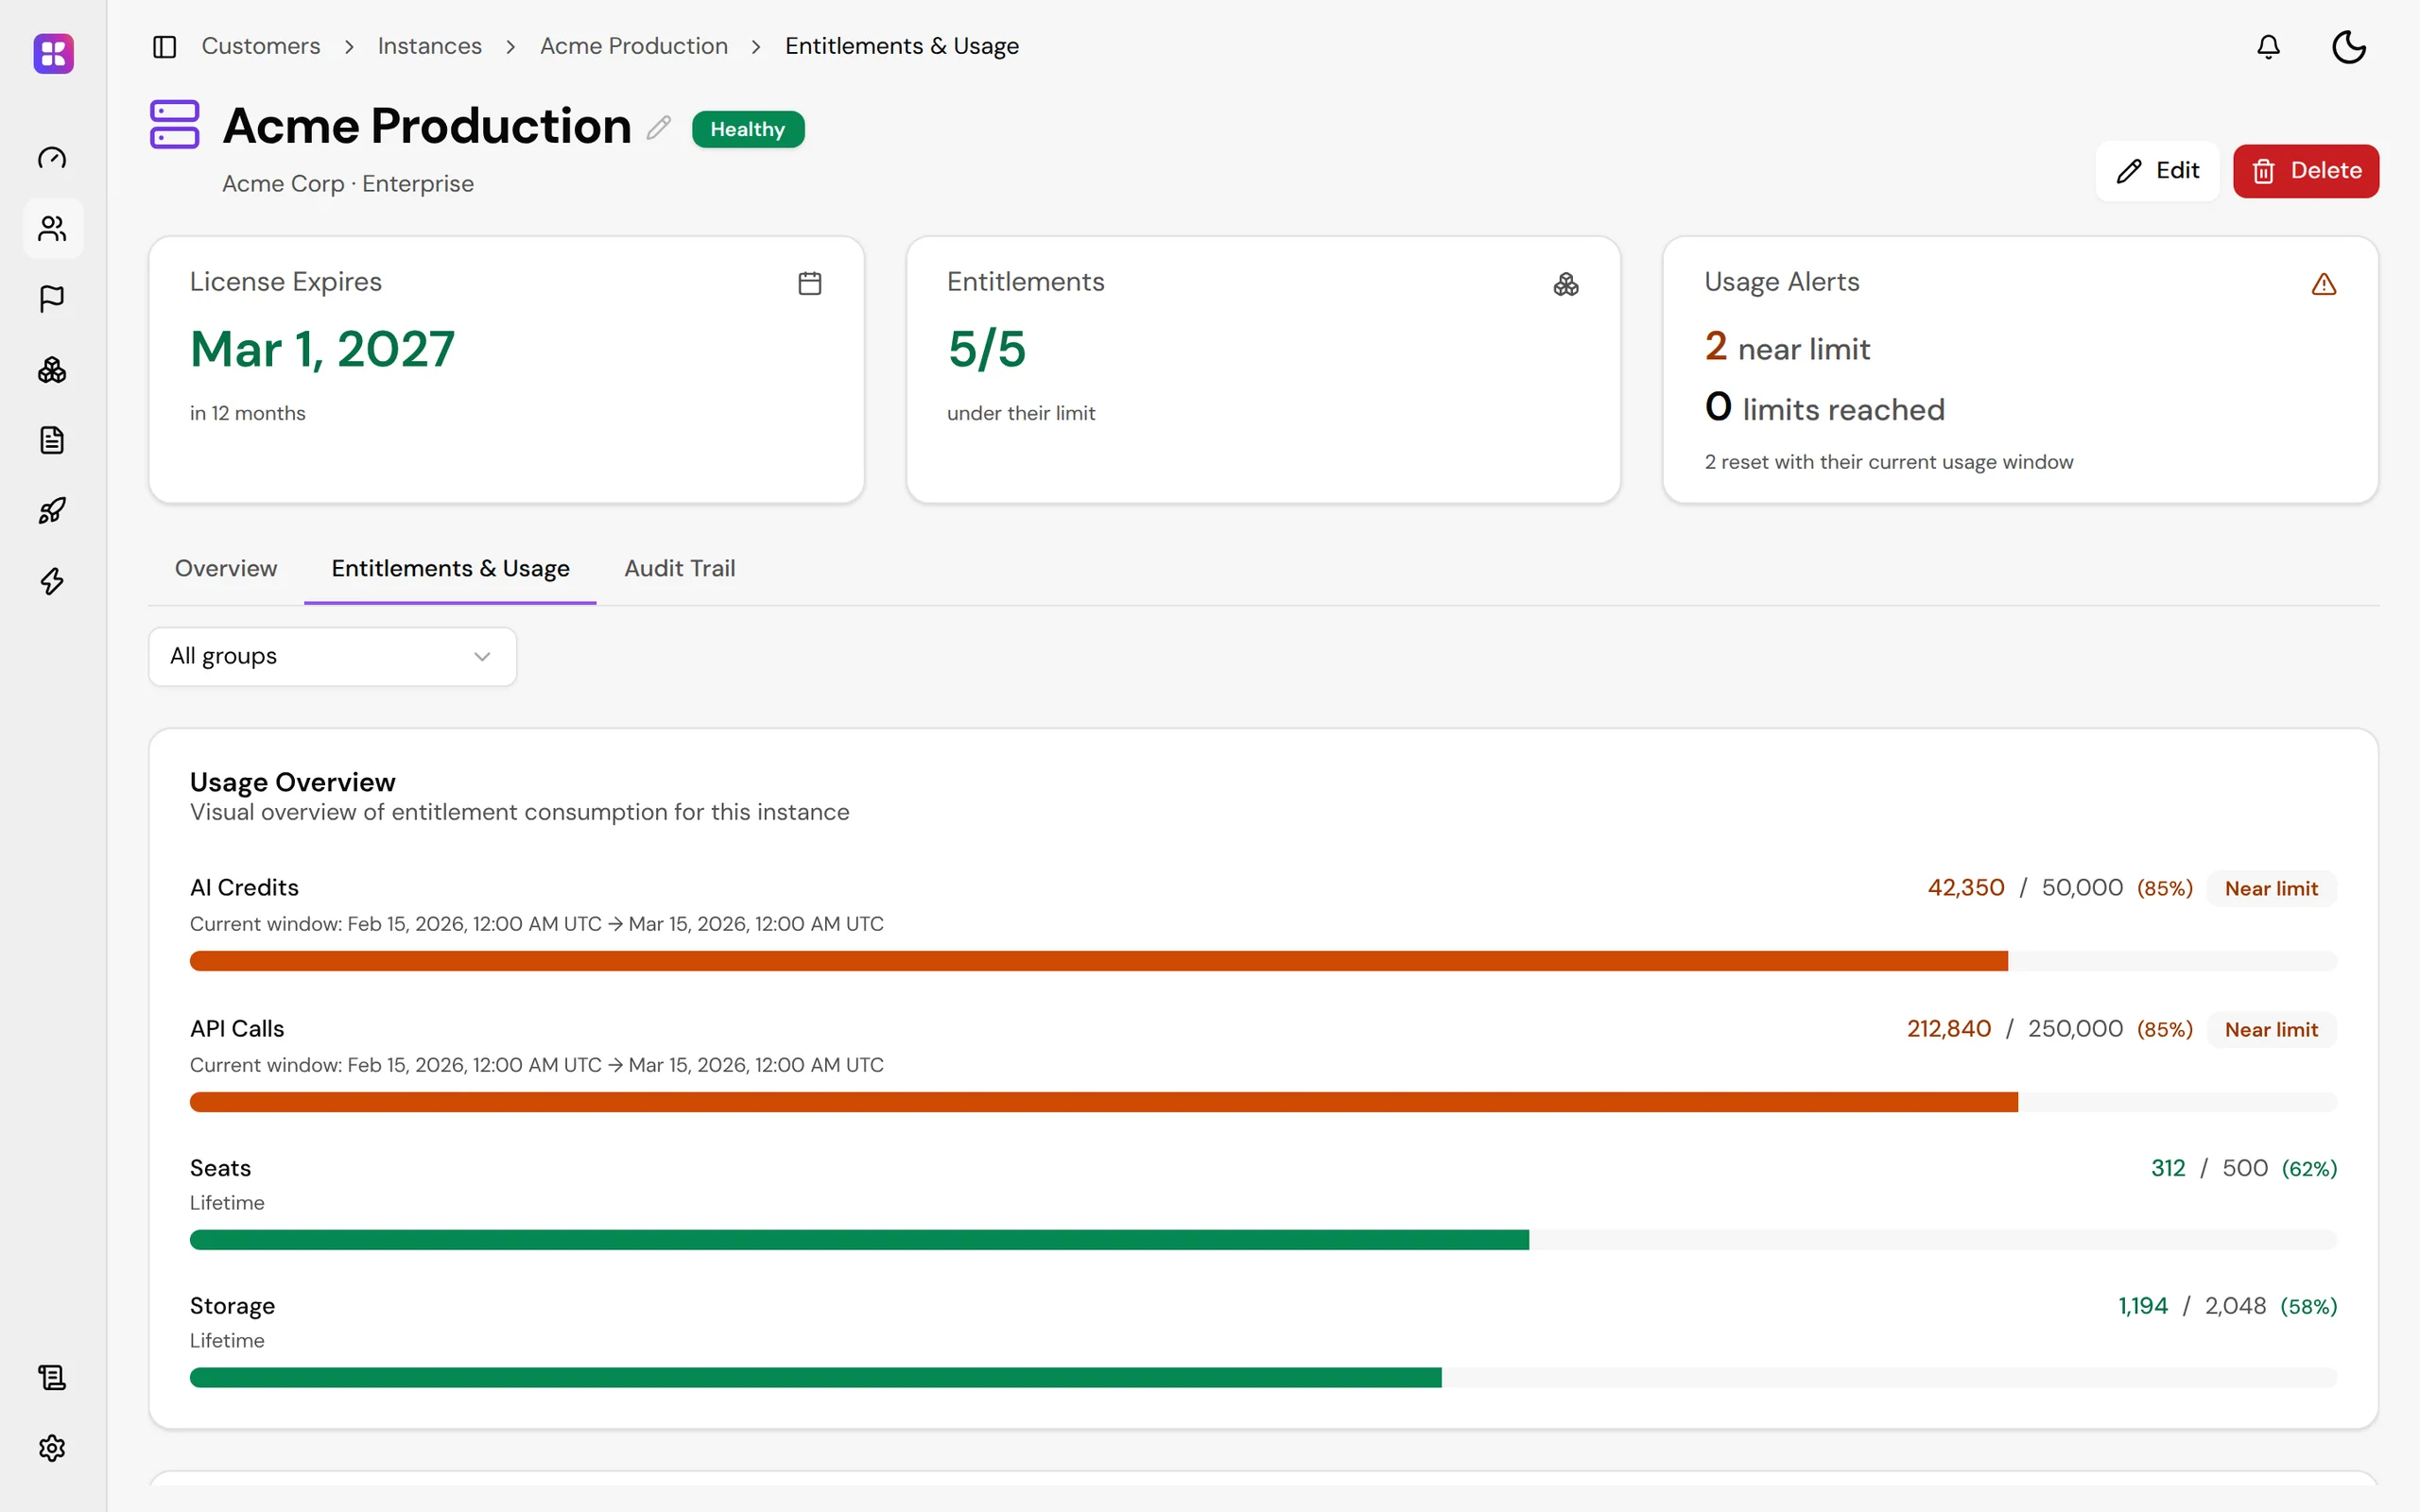The image size is (2420, 1512).
Task: Open the rocket icon in sidebar
Action: coord(52,511)
